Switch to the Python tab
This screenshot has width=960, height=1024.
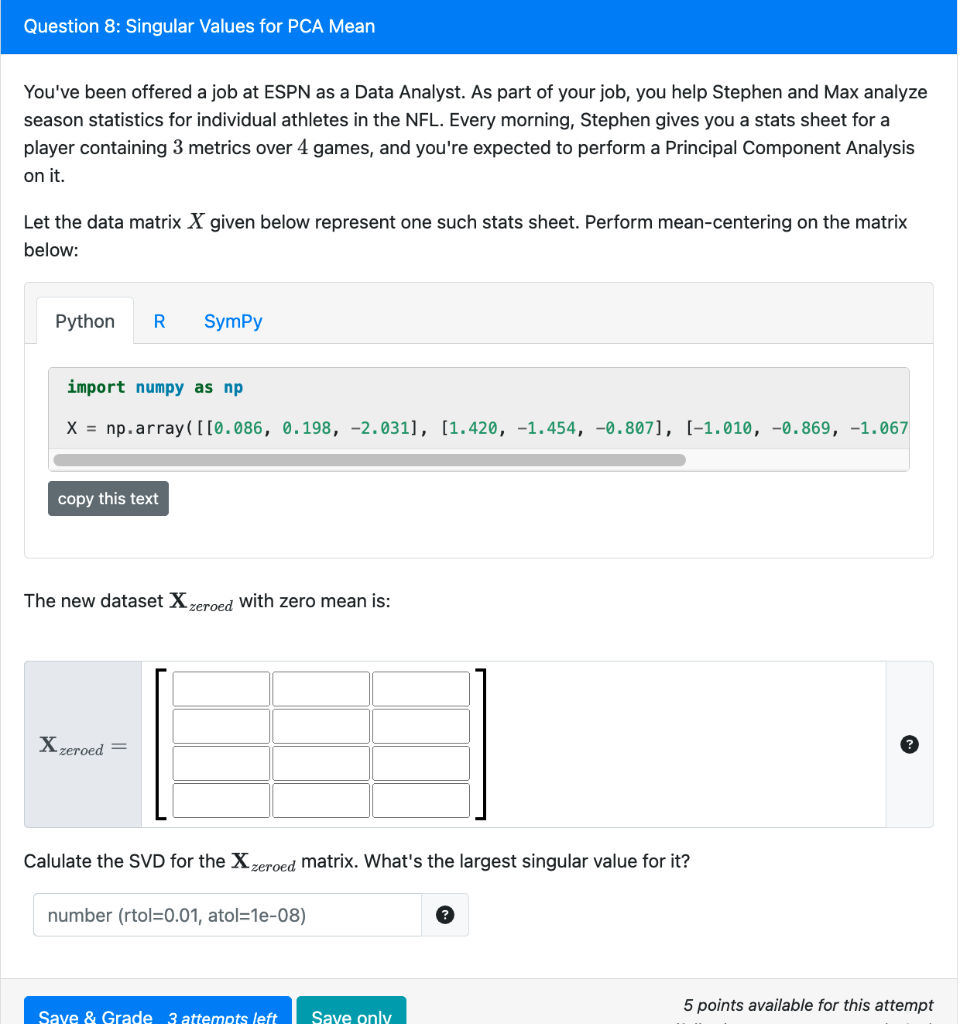click(84, 320)
